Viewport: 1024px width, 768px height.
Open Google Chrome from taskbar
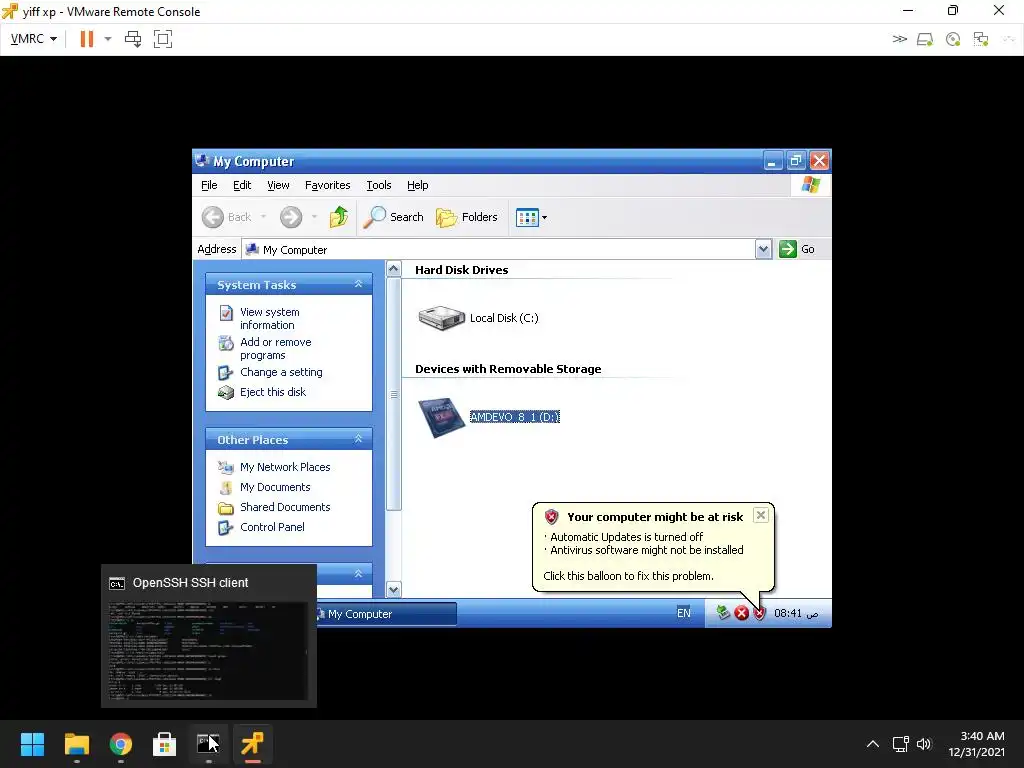point(121,744)
